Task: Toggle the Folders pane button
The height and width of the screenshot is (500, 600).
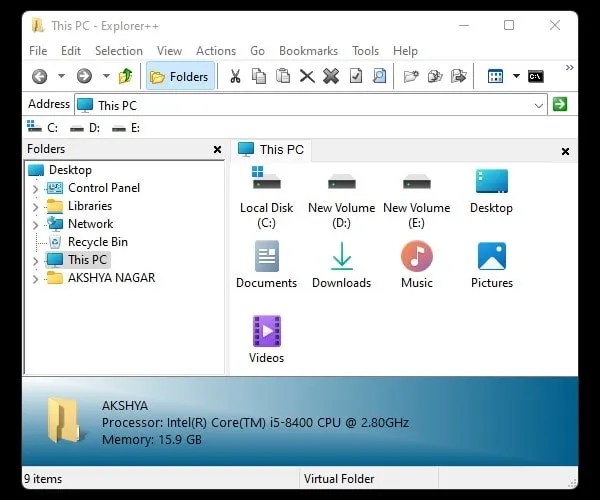Action: tap(180, 77)
